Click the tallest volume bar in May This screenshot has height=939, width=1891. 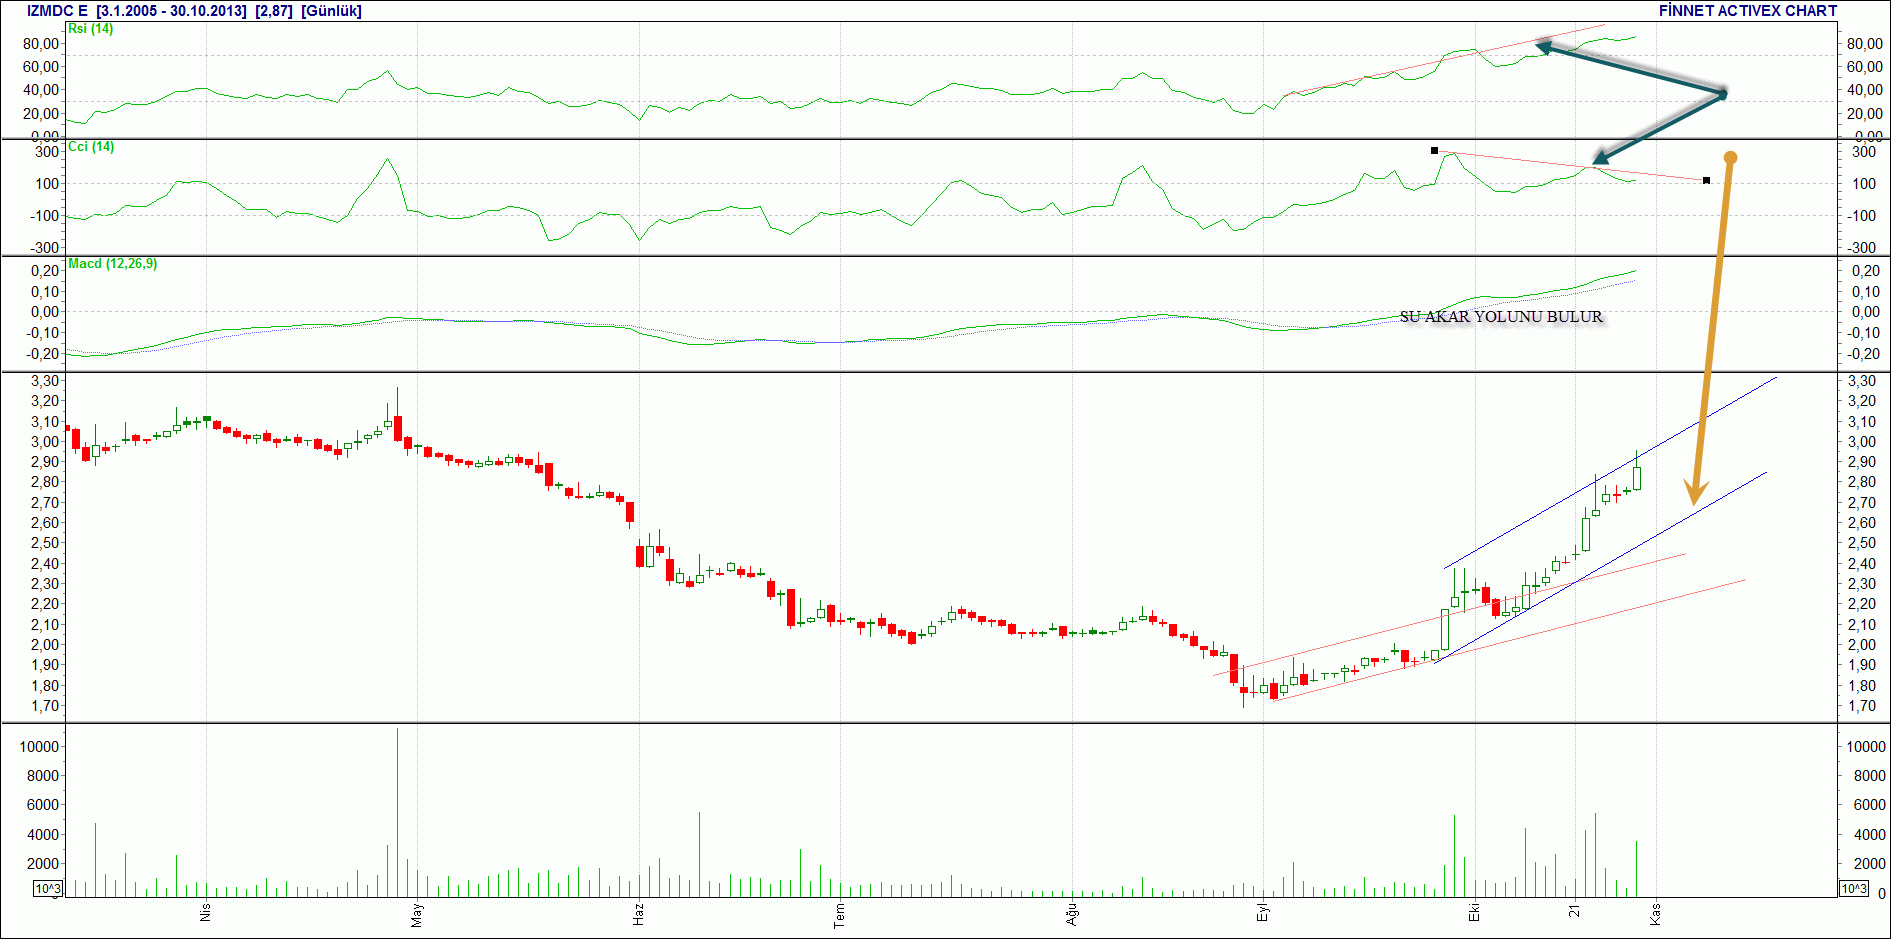point(397,812)
